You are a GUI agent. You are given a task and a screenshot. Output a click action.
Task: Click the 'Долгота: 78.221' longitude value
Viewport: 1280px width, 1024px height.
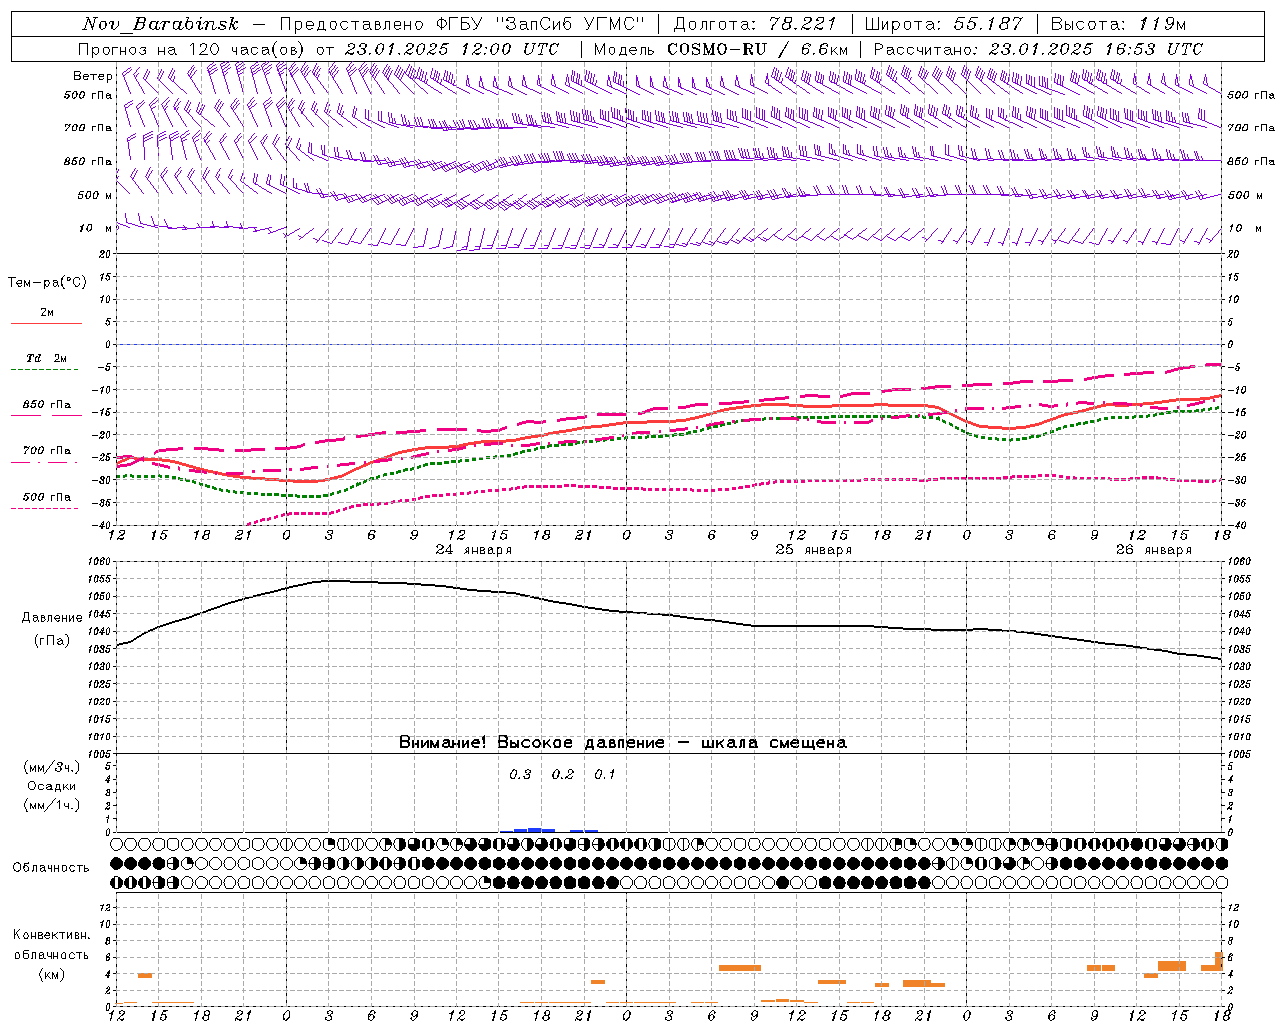pos(754,24)
